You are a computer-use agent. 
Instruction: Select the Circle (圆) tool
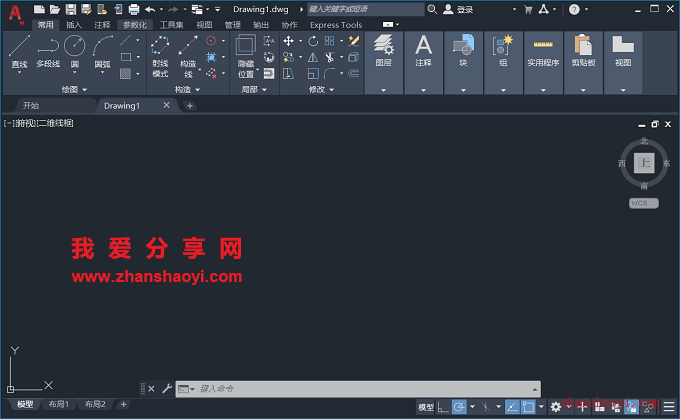[x=75, y=52]
